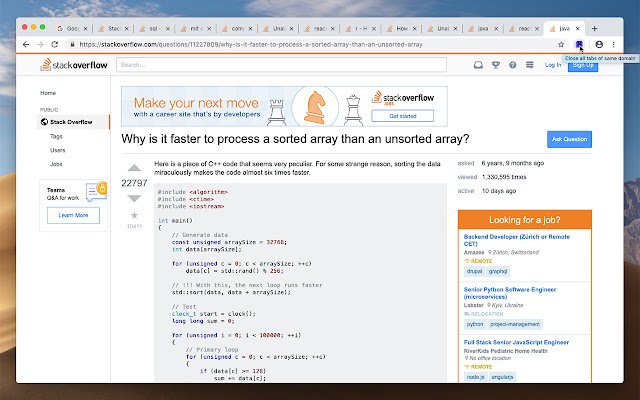Image resolution: width=640 pixels, height=400 pixels.
Task: Open the Stack Exchange site switcher icon
Action: pyautogui.click(x=529, y=65)
